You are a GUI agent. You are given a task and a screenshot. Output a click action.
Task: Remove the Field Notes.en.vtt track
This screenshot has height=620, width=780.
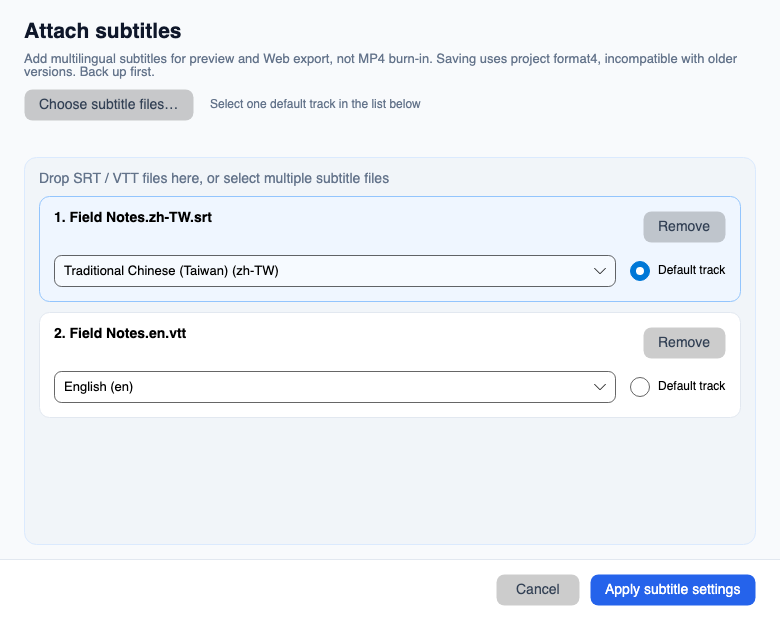coord(684,343)
